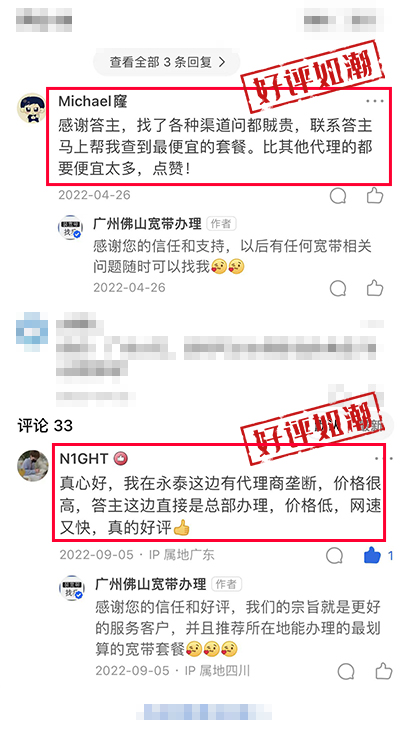Reply to Michael隆's comment via bubble icon

[338, 196]
